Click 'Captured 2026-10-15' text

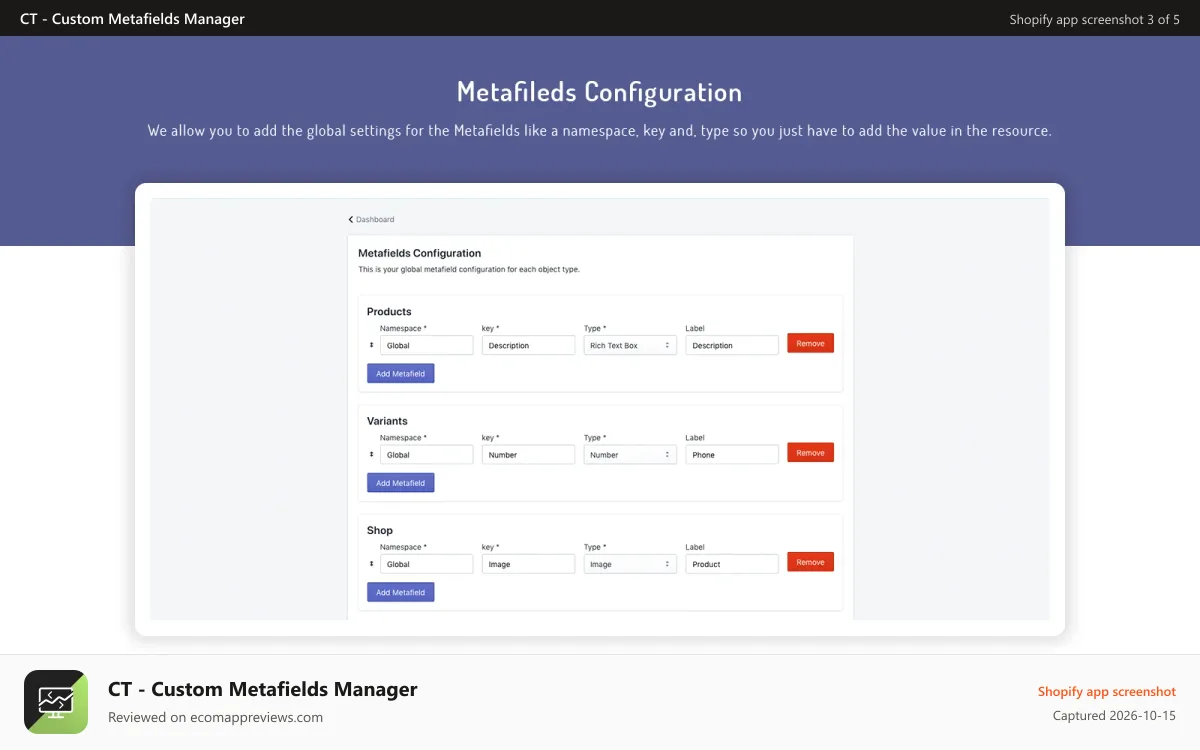[1114, 716]
